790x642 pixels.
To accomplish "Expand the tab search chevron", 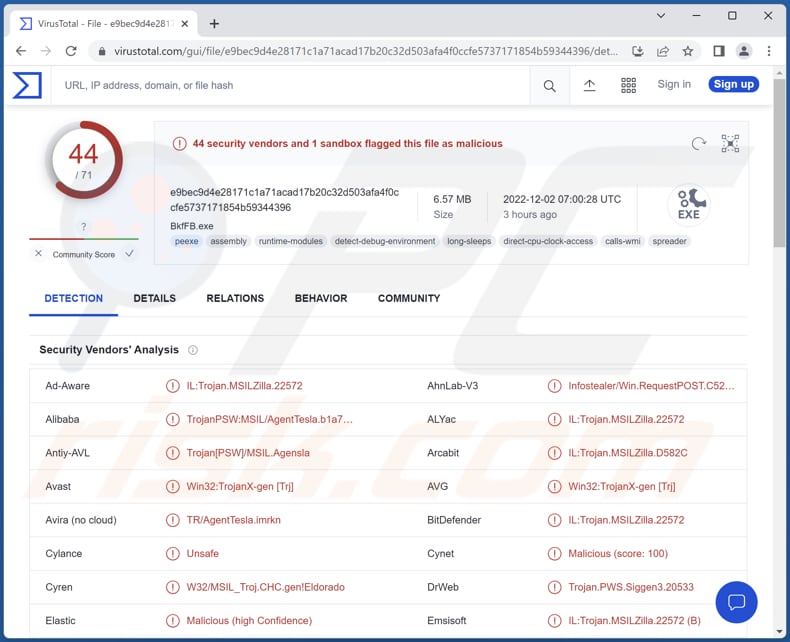I will tap(661, 16).
